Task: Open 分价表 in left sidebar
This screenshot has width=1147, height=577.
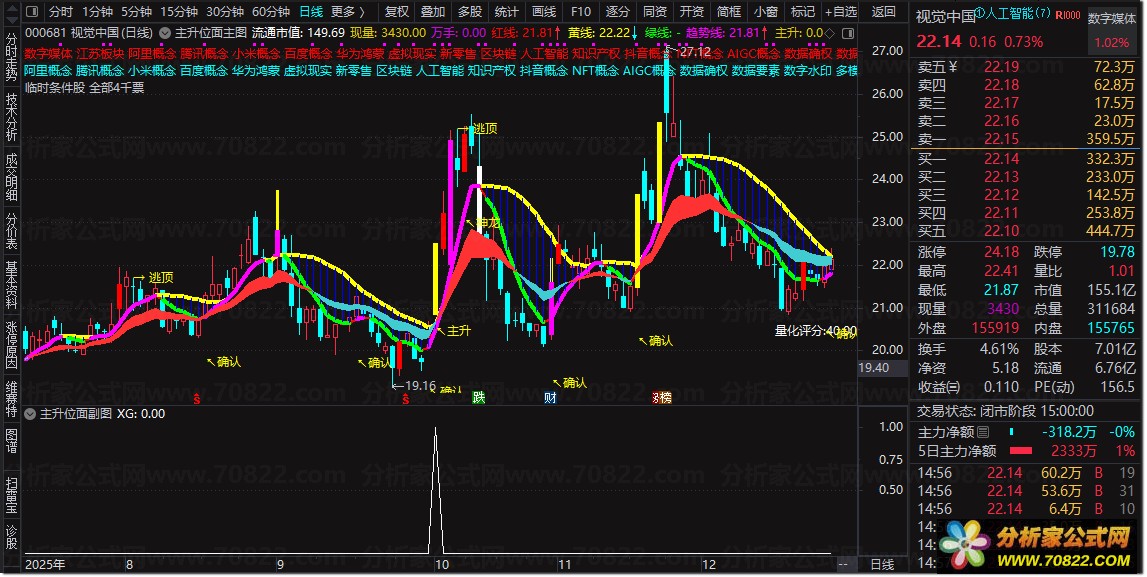Action: [x=12, y=231]
